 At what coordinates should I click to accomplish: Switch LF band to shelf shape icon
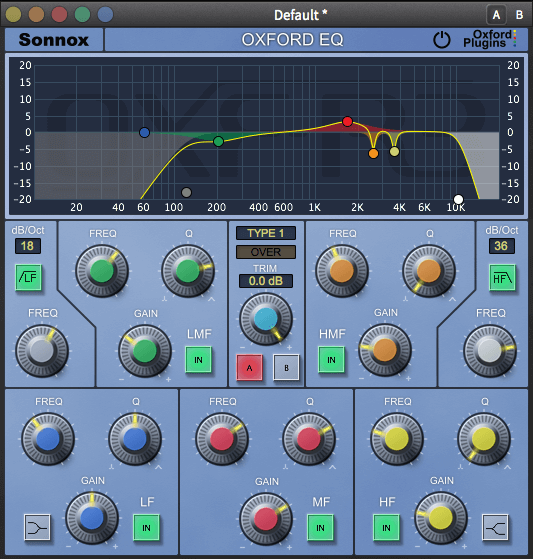click(37, 527)
